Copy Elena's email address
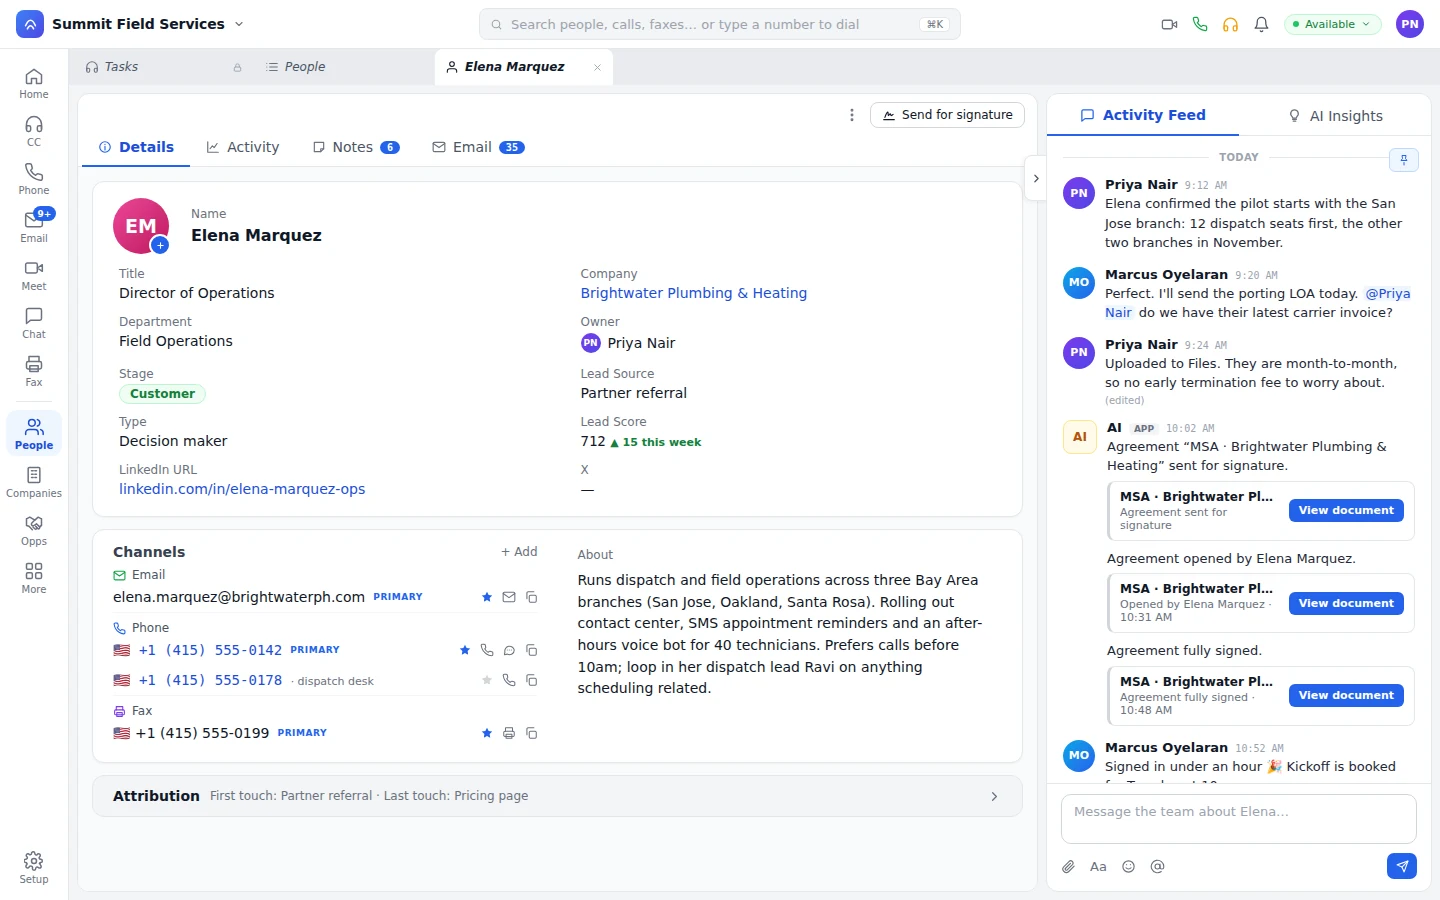The image size is (1440, 900). coord(532,597)
